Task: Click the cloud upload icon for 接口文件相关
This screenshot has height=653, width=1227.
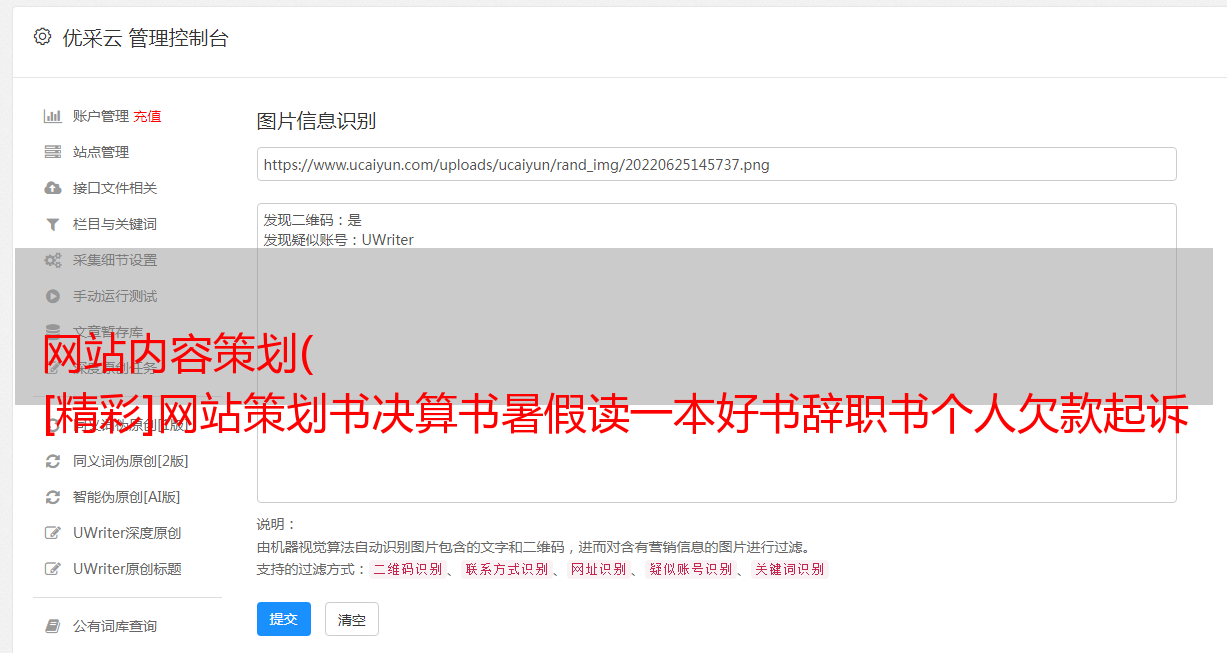Action: (53, 188)
